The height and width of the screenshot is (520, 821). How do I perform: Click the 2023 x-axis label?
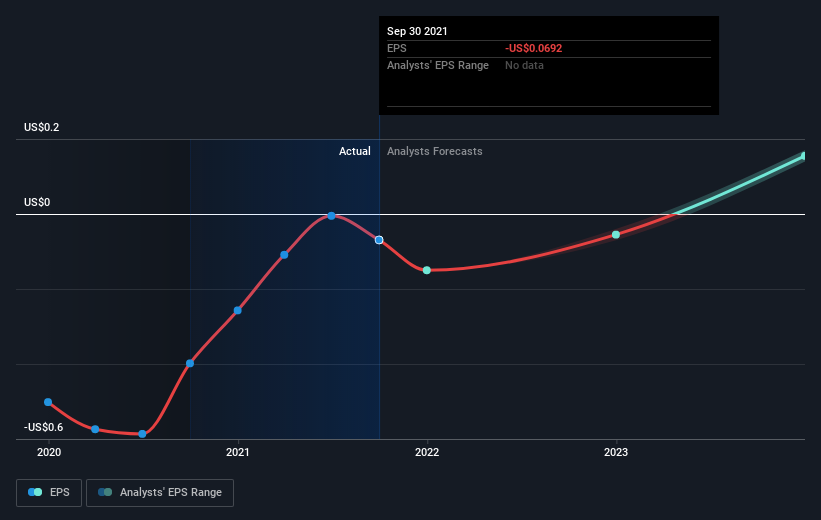pyautogui.click(x=616, y=452)
